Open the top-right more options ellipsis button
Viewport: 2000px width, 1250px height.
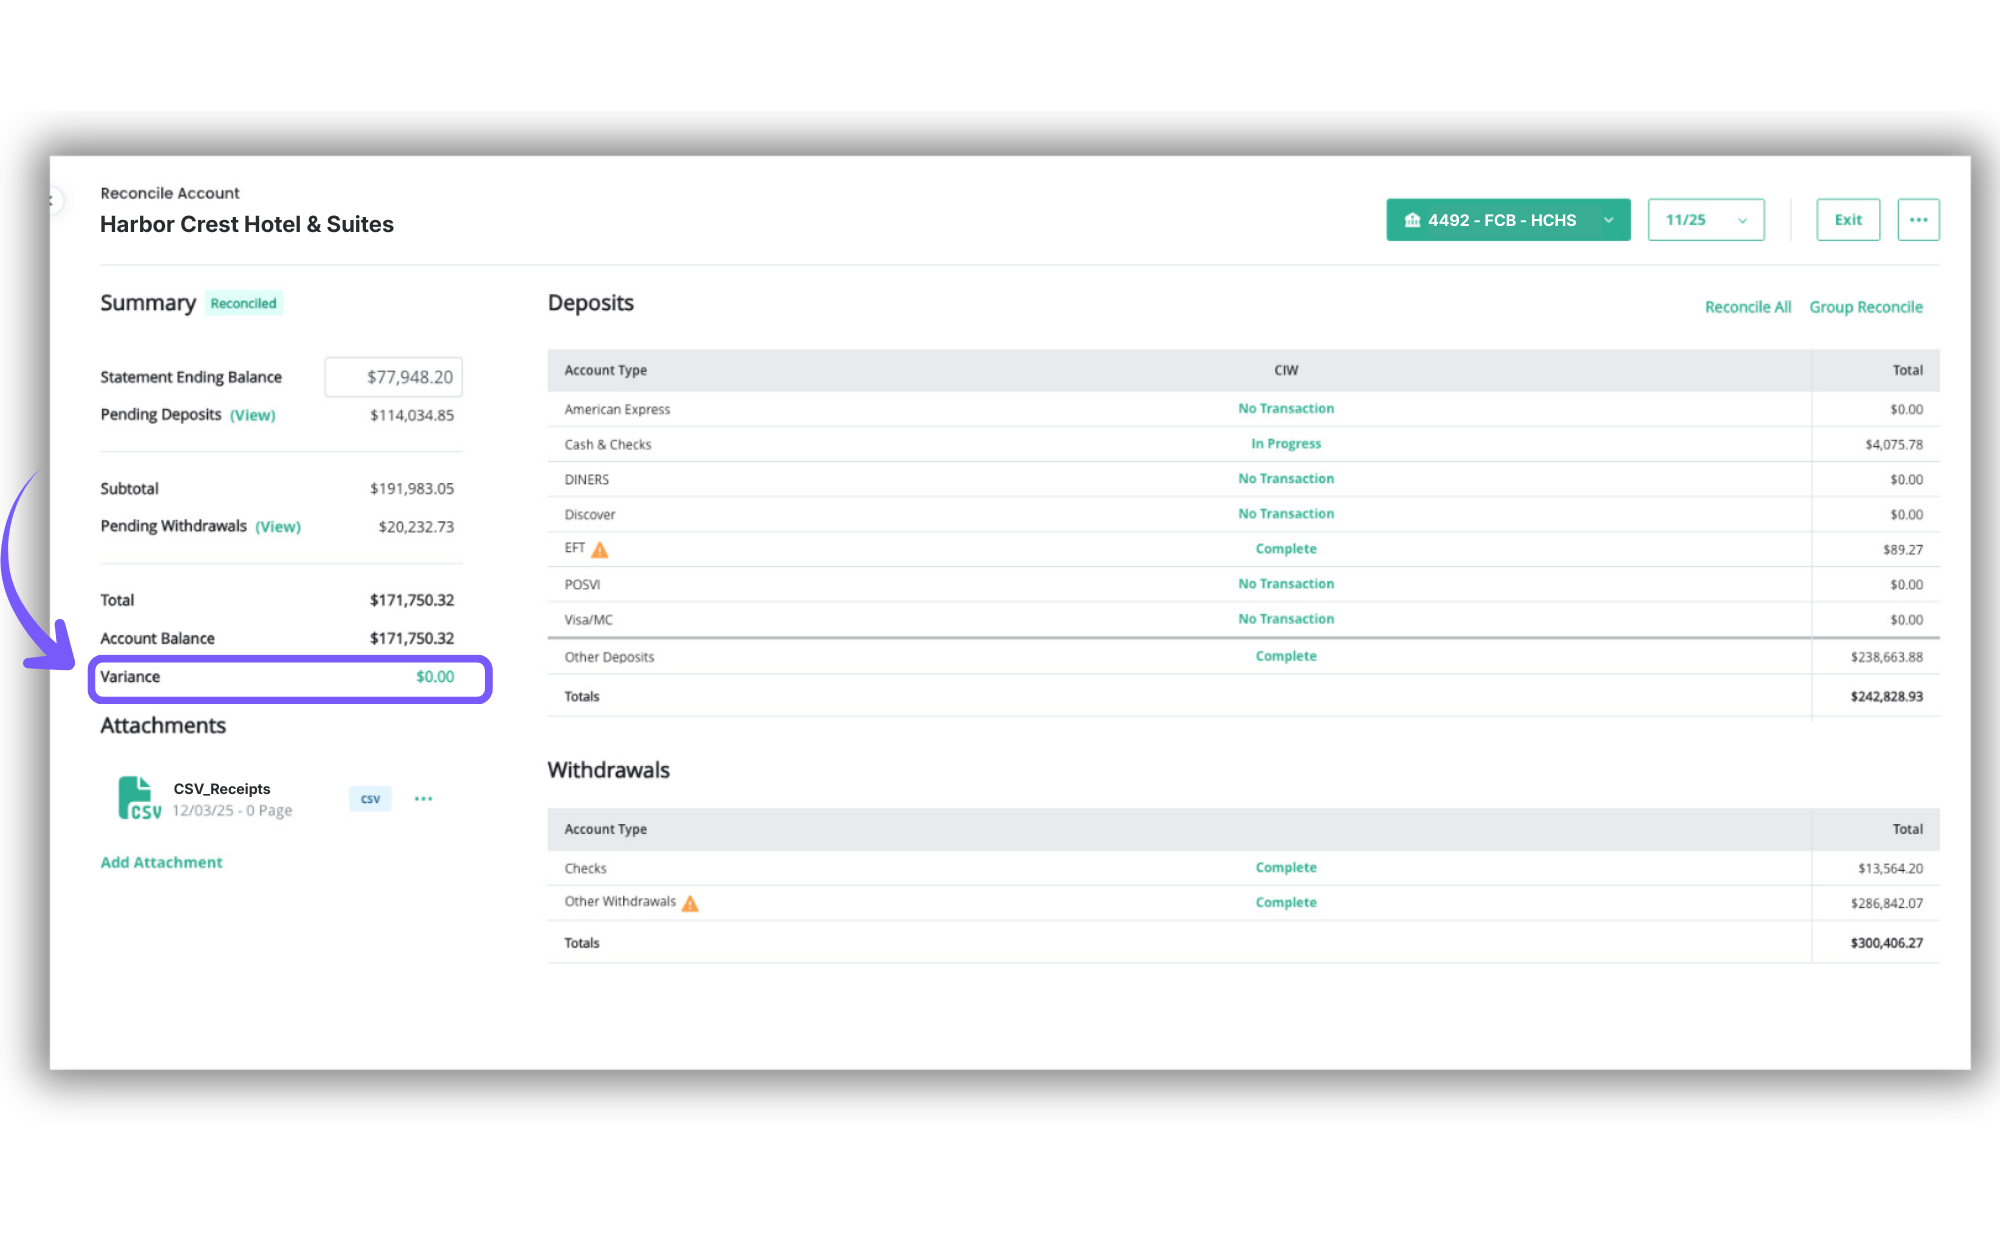[1917, 220]
